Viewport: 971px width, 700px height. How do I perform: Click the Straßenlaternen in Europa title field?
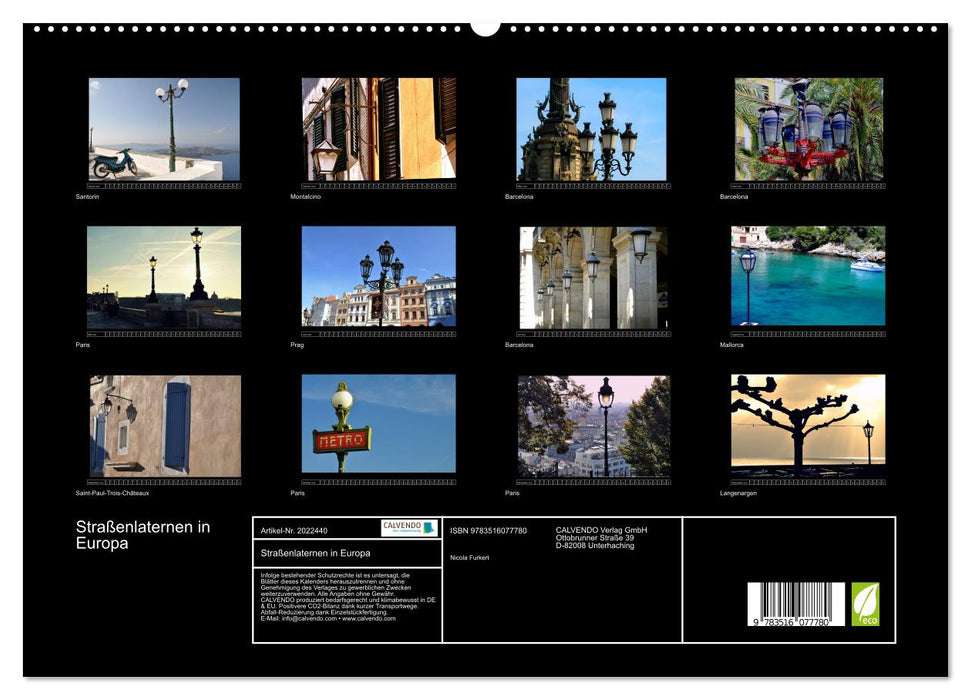click(x=318, y=554)
